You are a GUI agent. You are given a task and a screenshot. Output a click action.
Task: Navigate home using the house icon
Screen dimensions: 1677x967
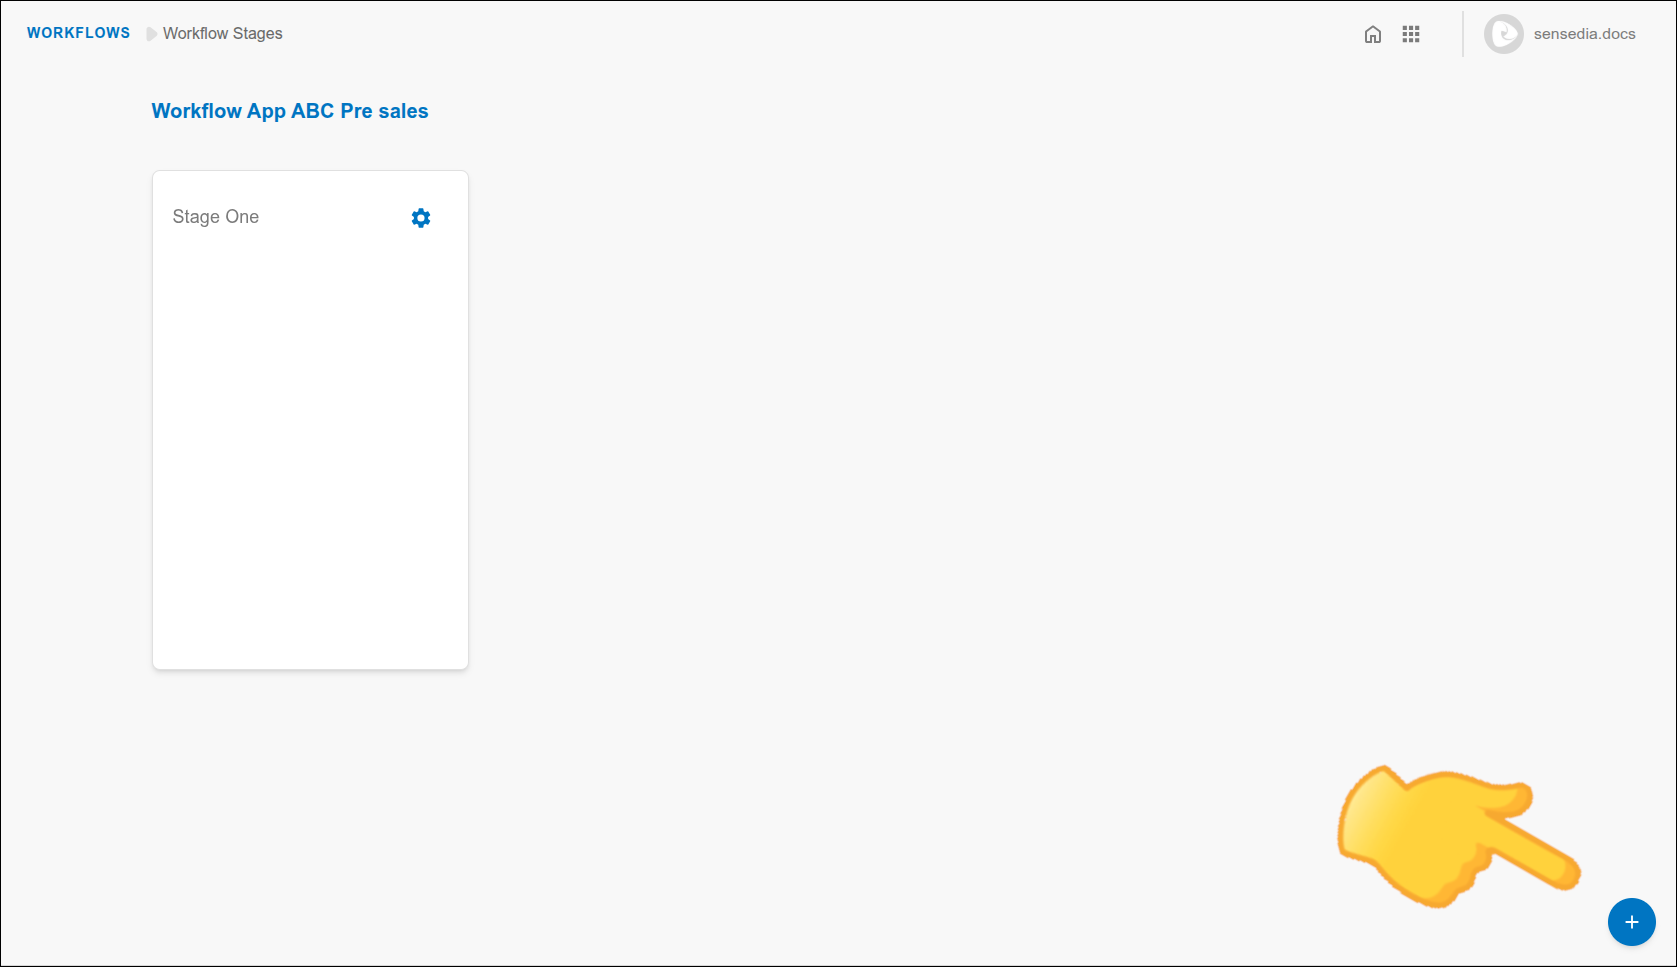pyautogui.click(x=1373, y=33)
